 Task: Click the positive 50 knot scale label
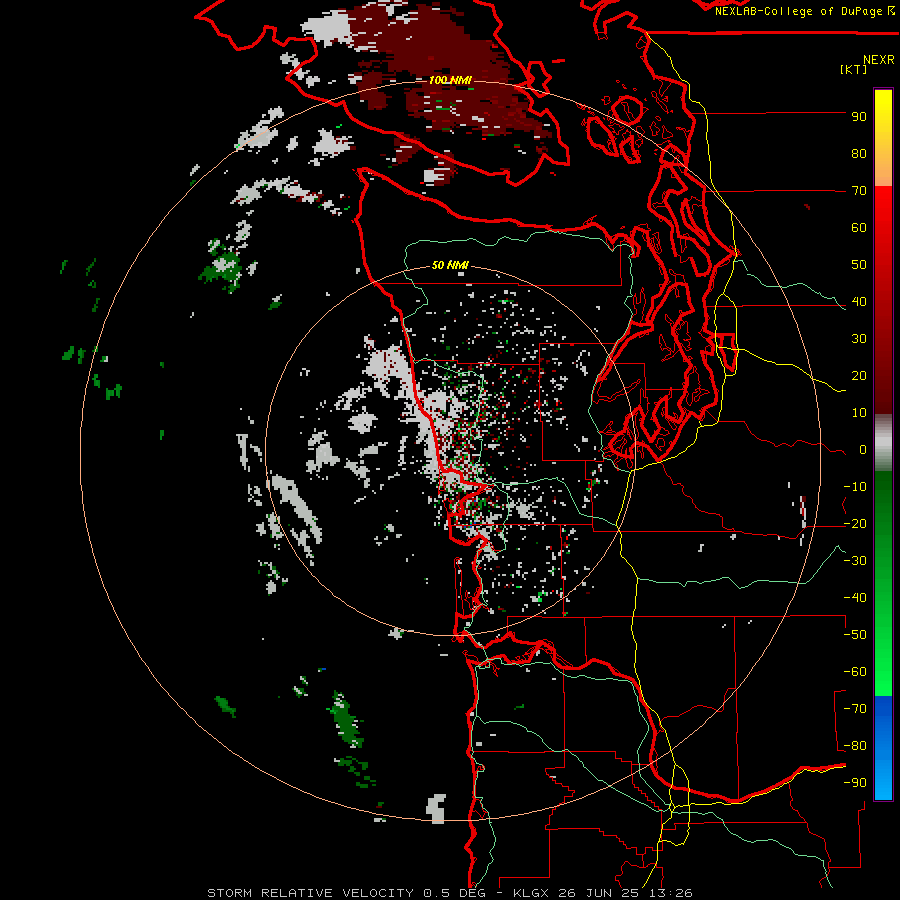click(x=859, y=265)
